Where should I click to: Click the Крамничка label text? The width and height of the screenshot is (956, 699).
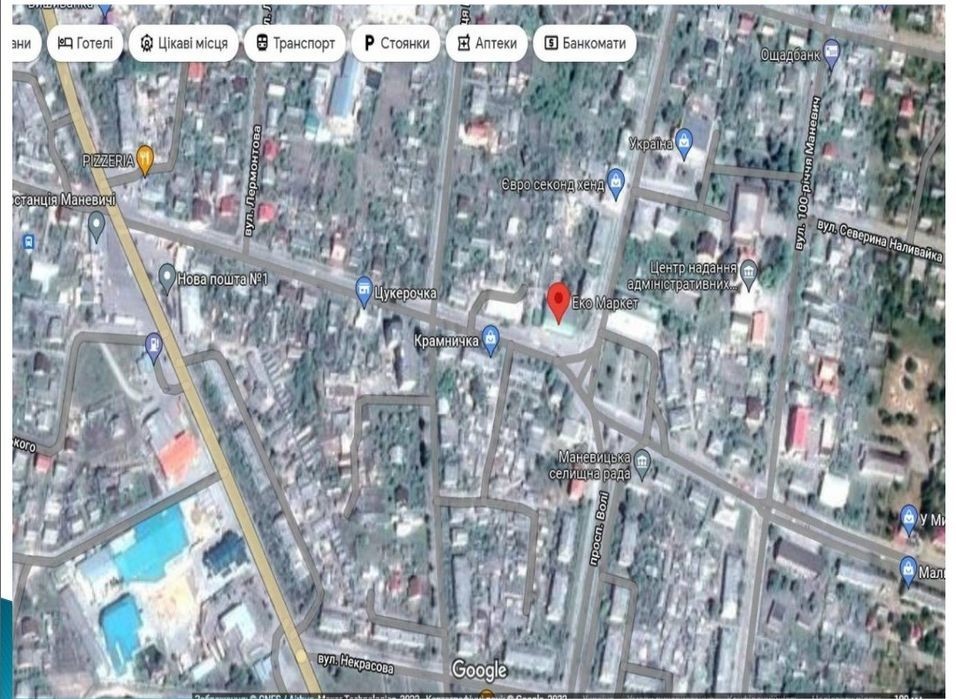446,340
